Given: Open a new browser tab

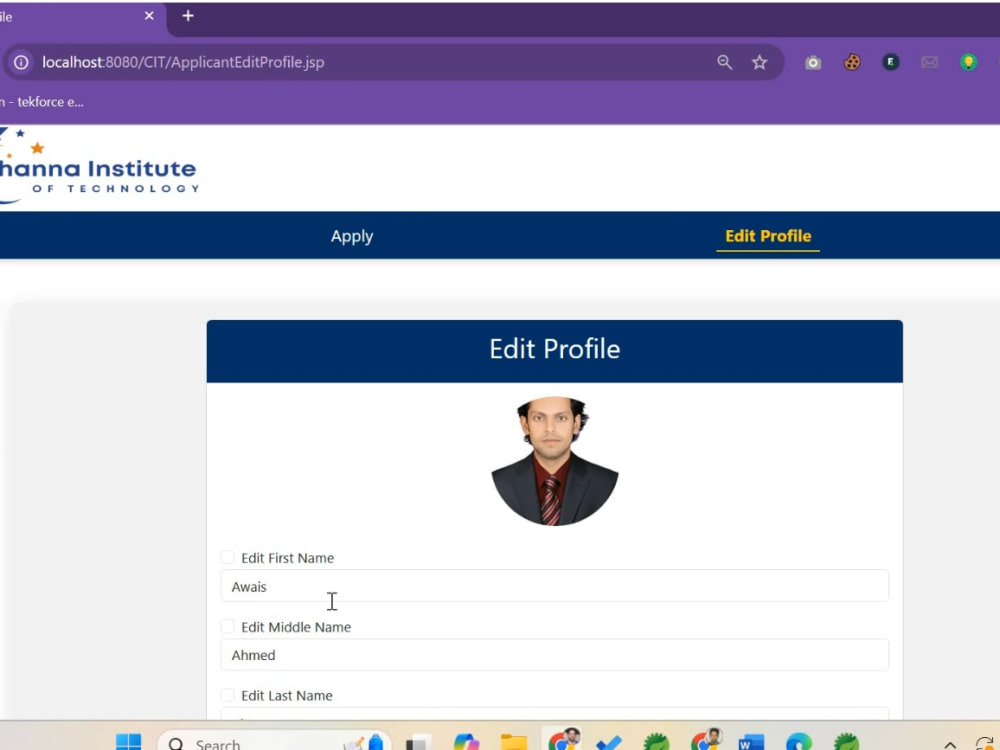Looking at the screenshot, I should pos(188,16).
